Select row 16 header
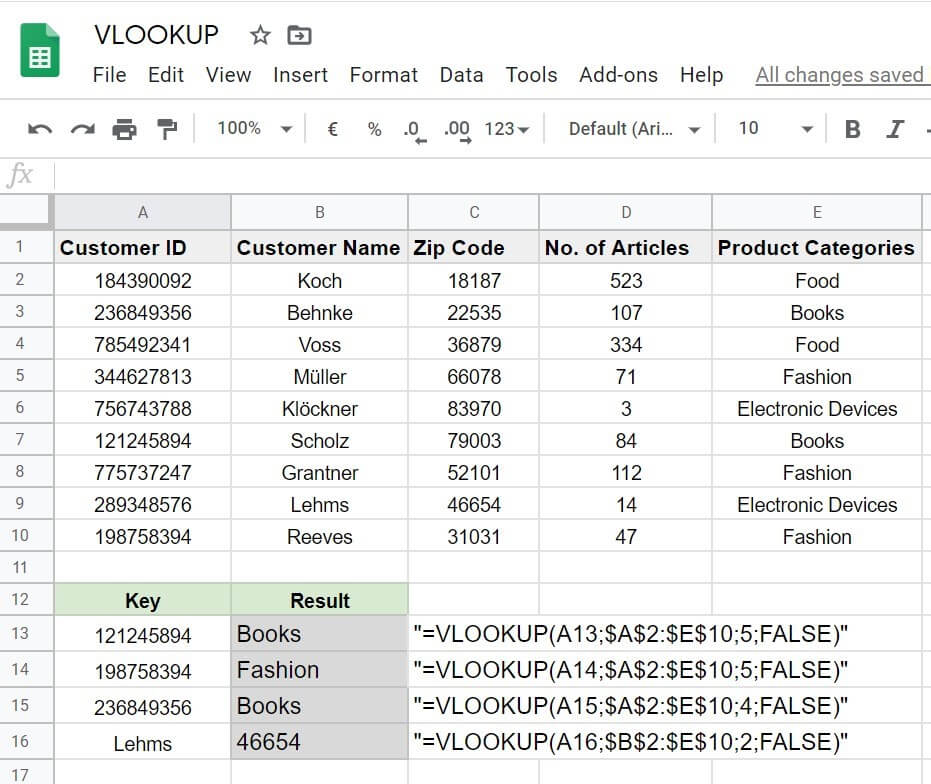This screenshot has width=931, height=784. click(x=26, y=741)
